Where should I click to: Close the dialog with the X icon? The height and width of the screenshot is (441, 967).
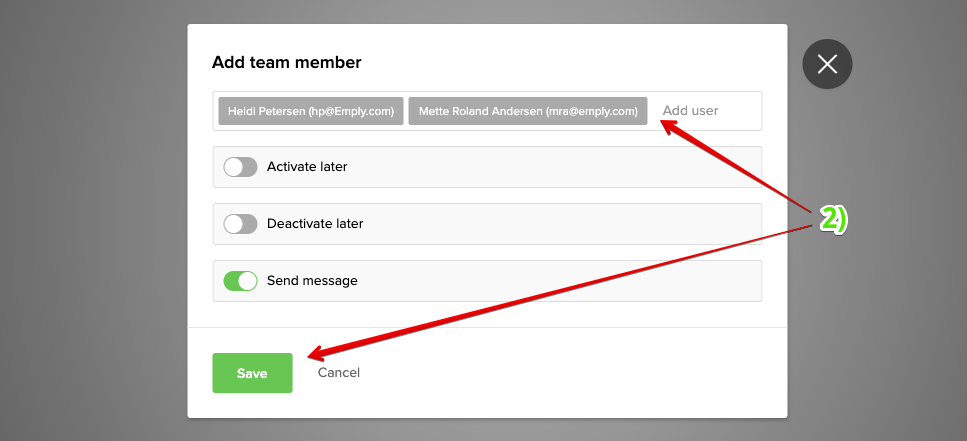tap(827, 65)
